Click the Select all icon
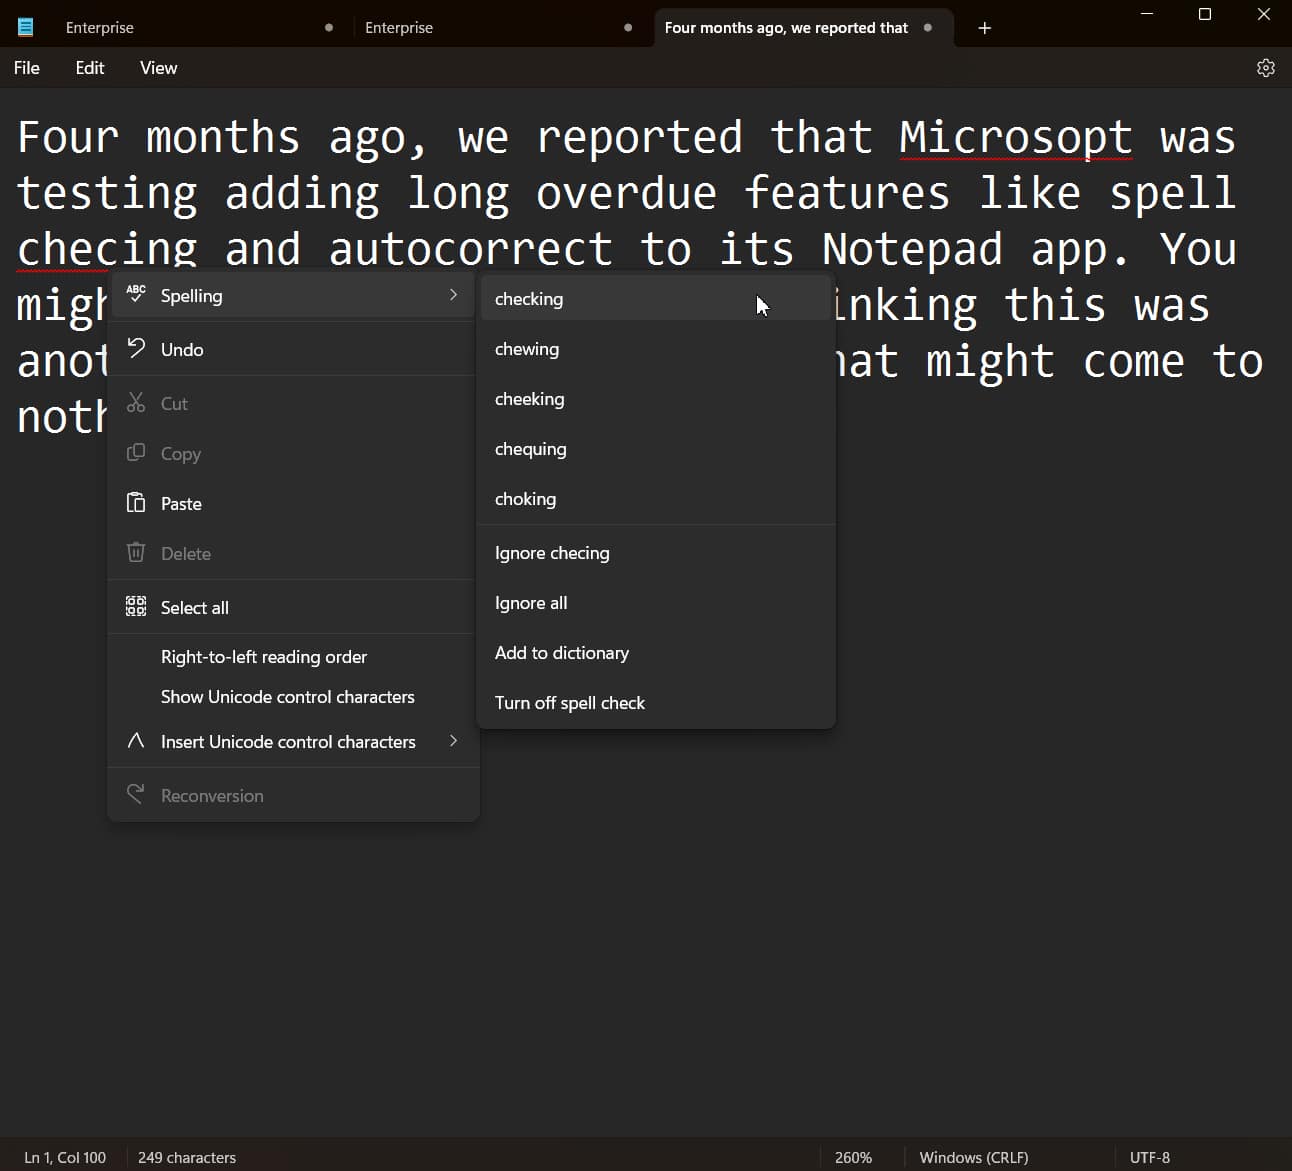 136,606
